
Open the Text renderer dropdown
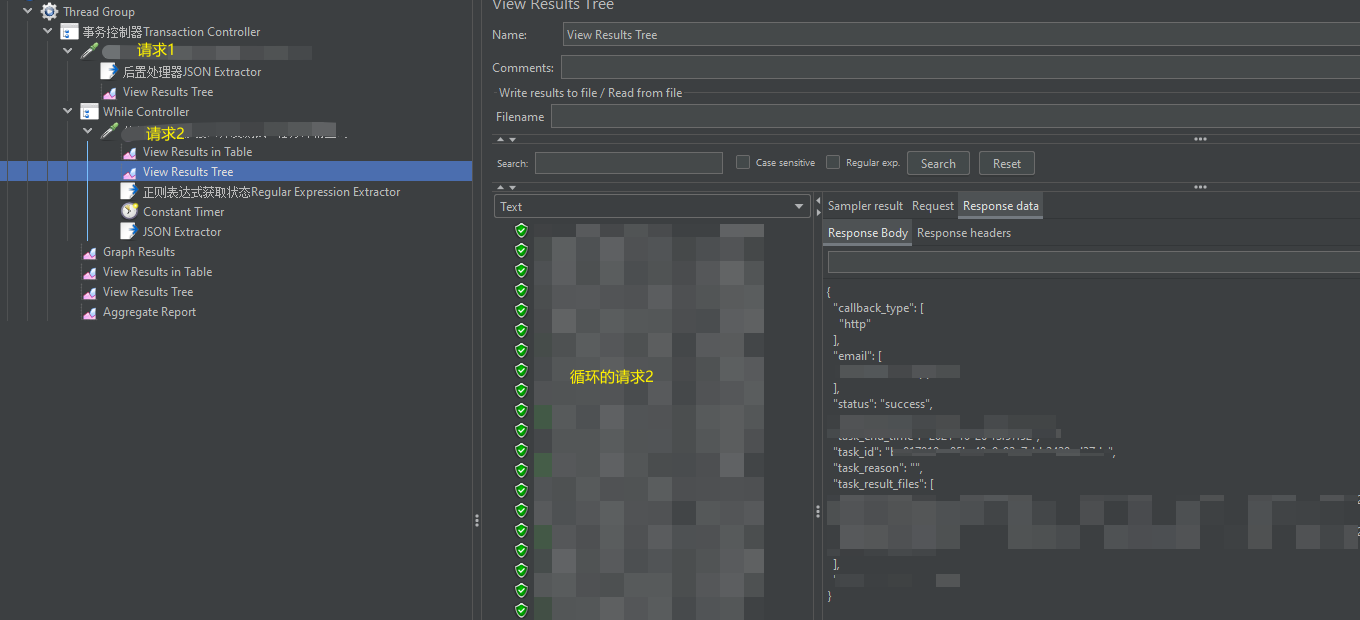coord(652,206)
